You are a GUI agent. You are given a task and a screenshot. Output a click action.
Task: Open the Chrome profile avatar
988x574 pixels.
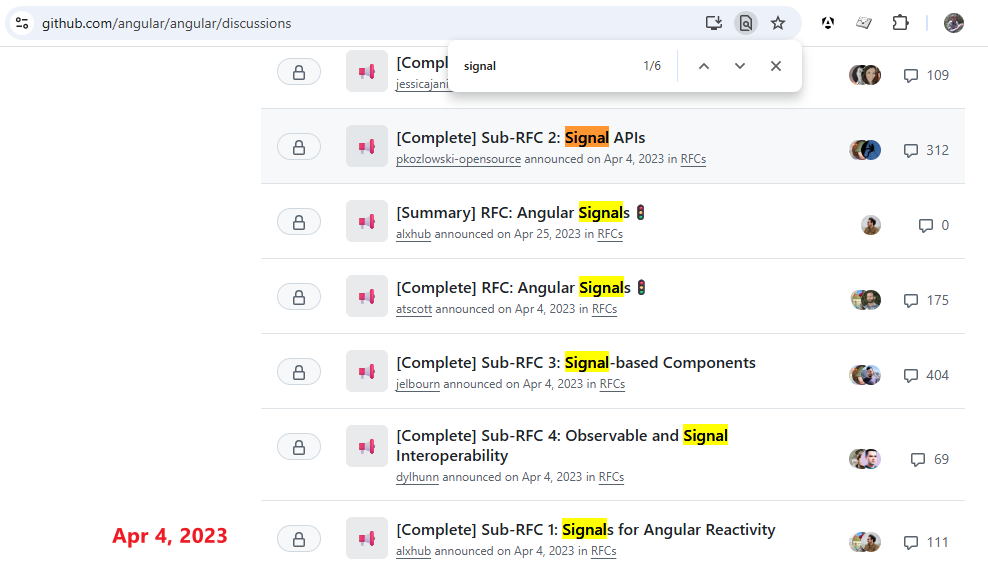pos(954,23)
